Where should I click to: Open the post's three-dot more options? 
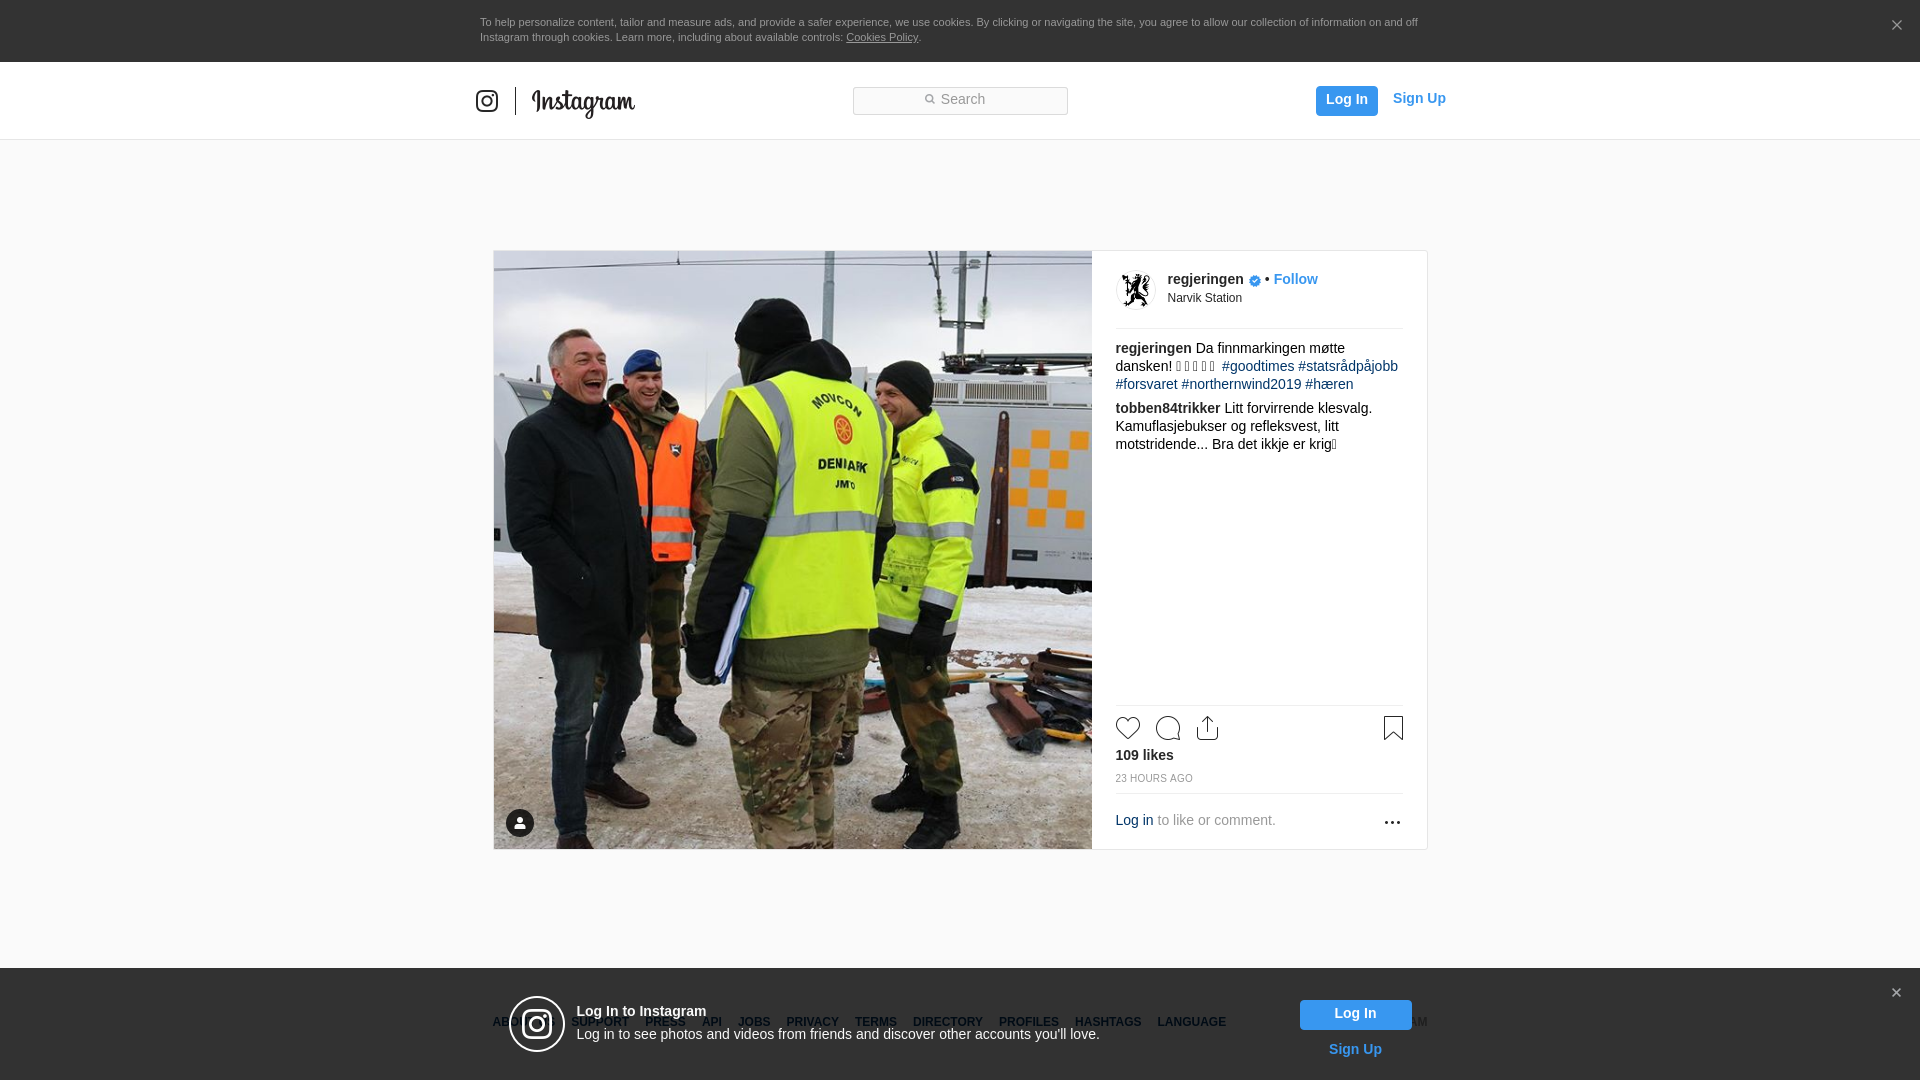click(x=1392, y=822)
